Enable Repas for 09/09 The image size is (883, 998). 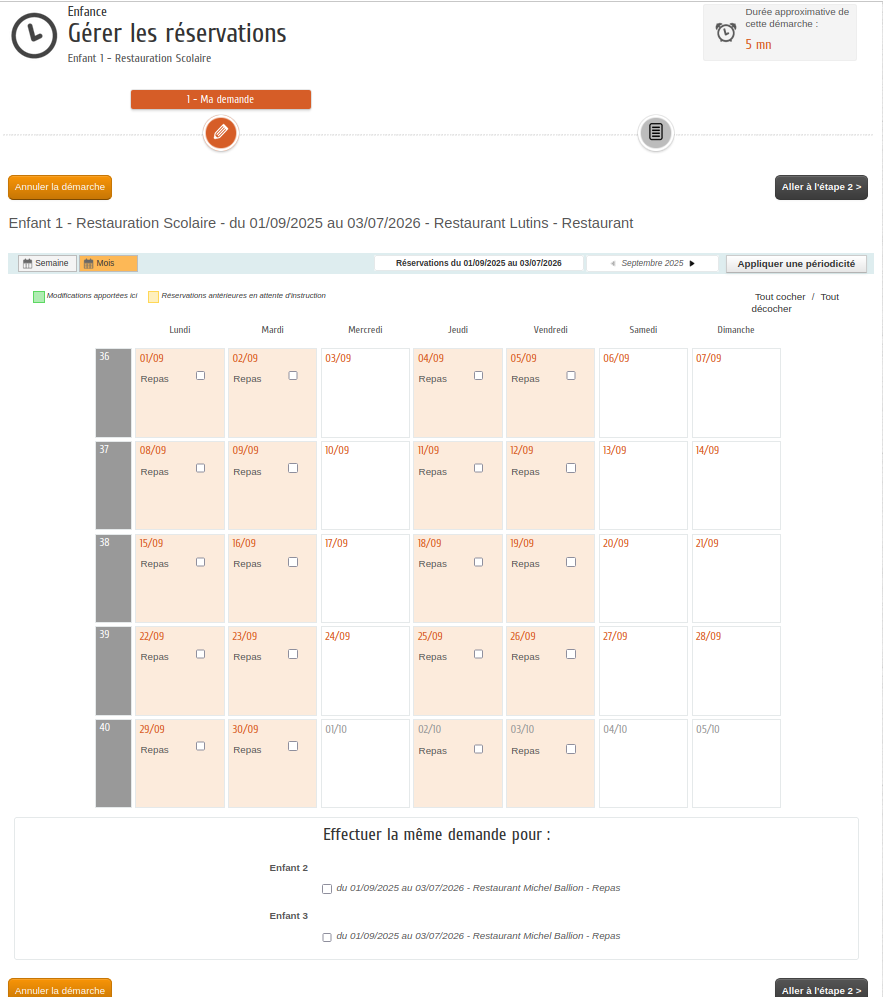tap(293, 468)
